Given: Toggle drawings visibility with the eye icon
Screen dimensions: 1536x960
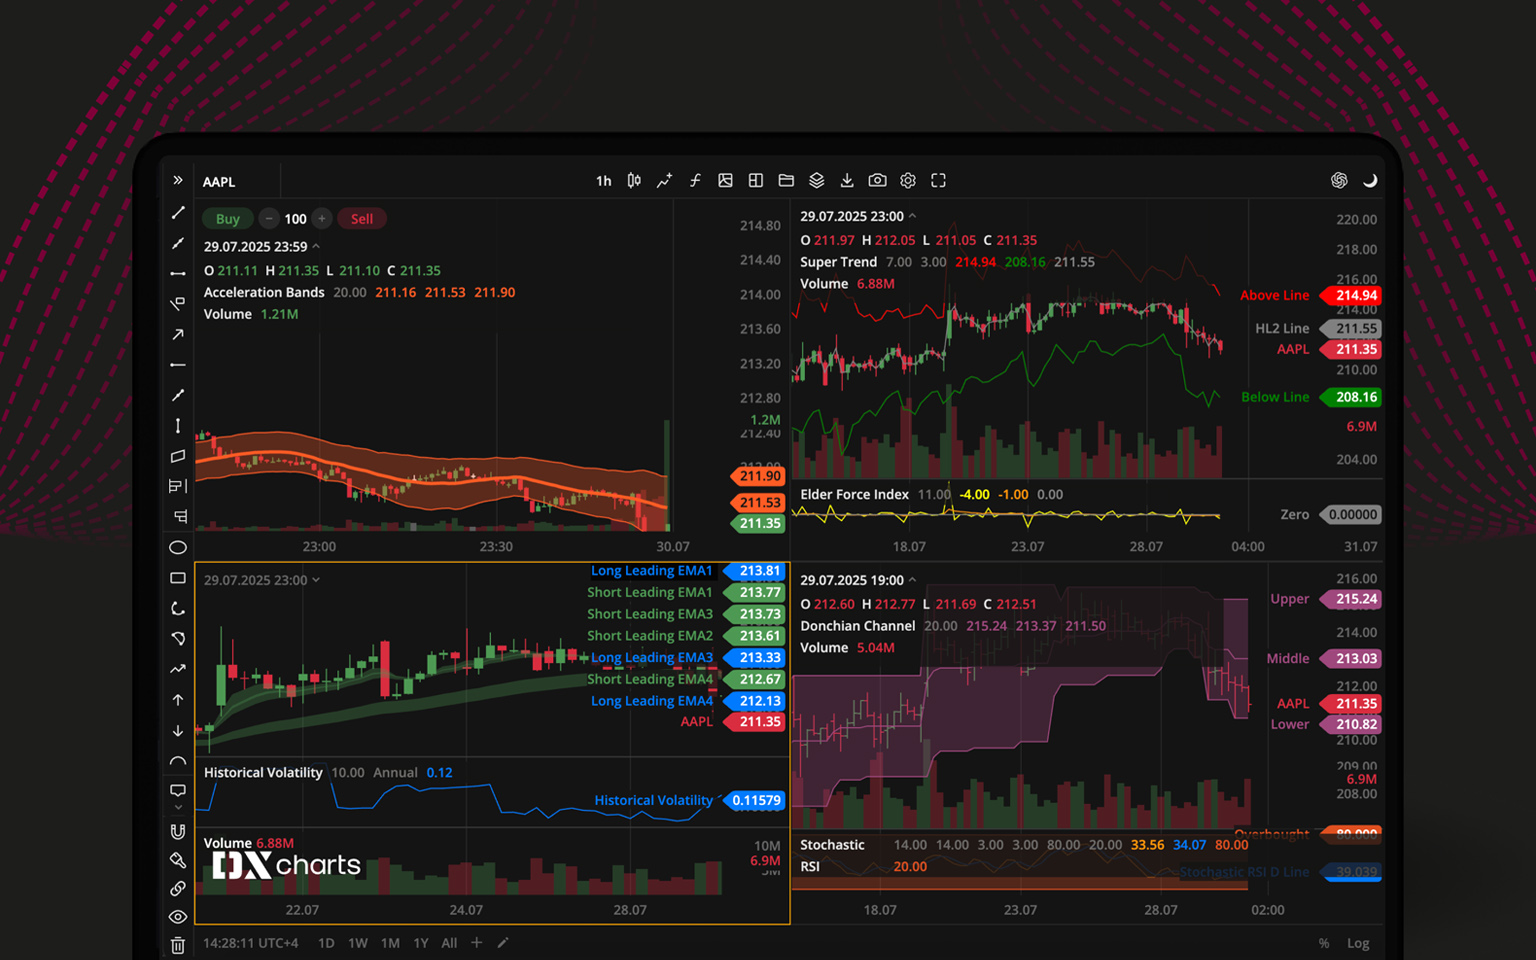Looking at the screenshot, I should [178, 917].
